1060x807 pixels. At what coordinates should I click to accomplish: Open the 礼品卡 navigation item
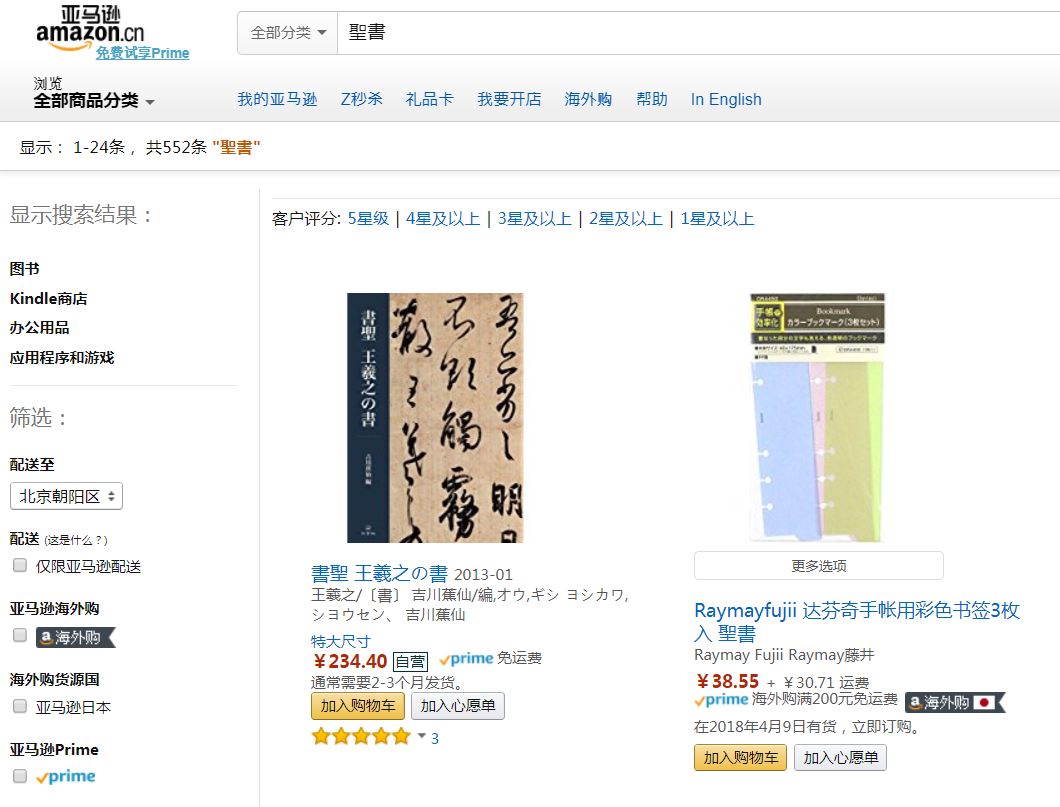point(429,99)
